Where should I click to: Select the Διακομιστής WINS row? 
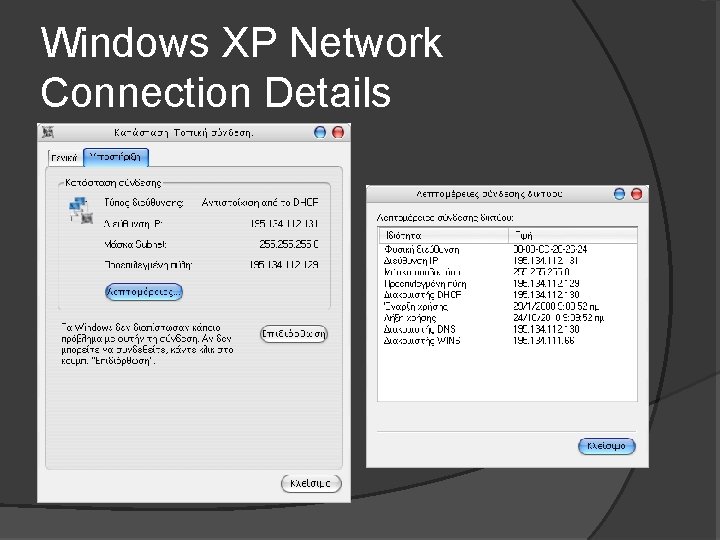pyautogui.click(x=507, y=341)
